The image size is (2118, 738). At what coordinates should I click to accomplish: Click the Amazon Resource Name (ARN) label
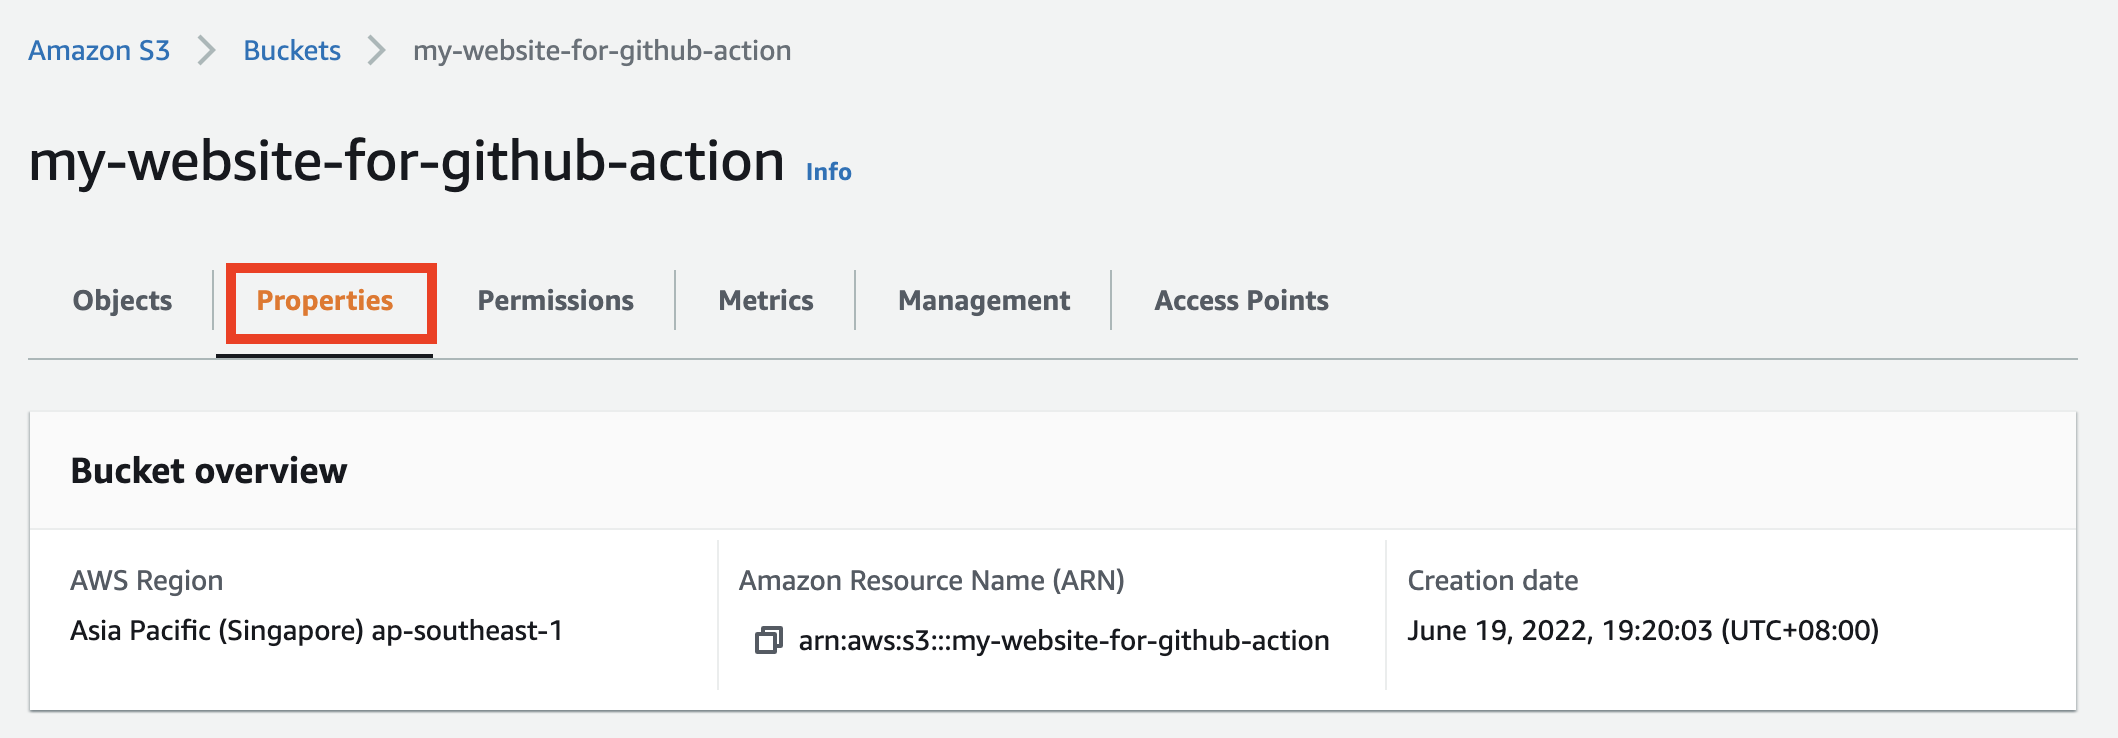tap(932, 580)
